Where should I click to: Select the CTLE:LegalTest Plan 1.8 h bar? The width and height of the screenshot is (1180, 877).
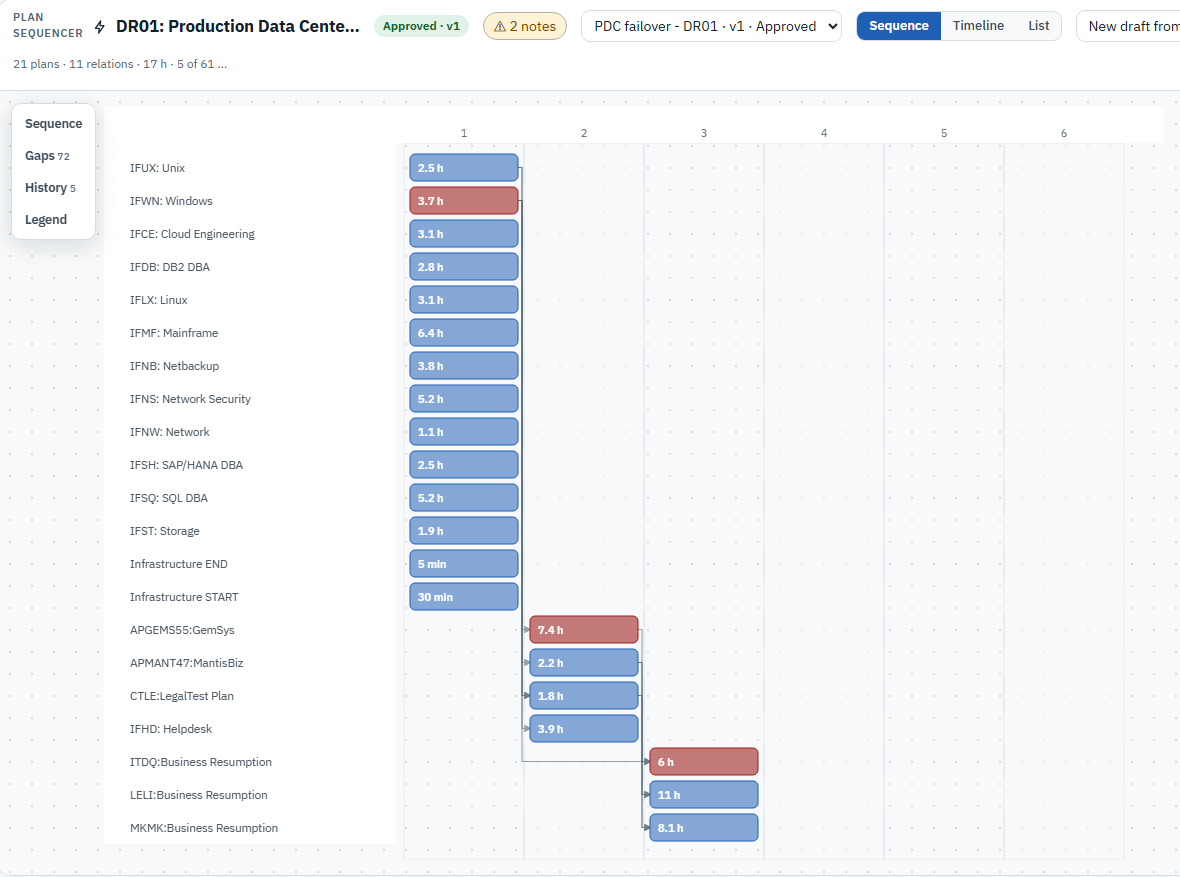click(584, 696)
